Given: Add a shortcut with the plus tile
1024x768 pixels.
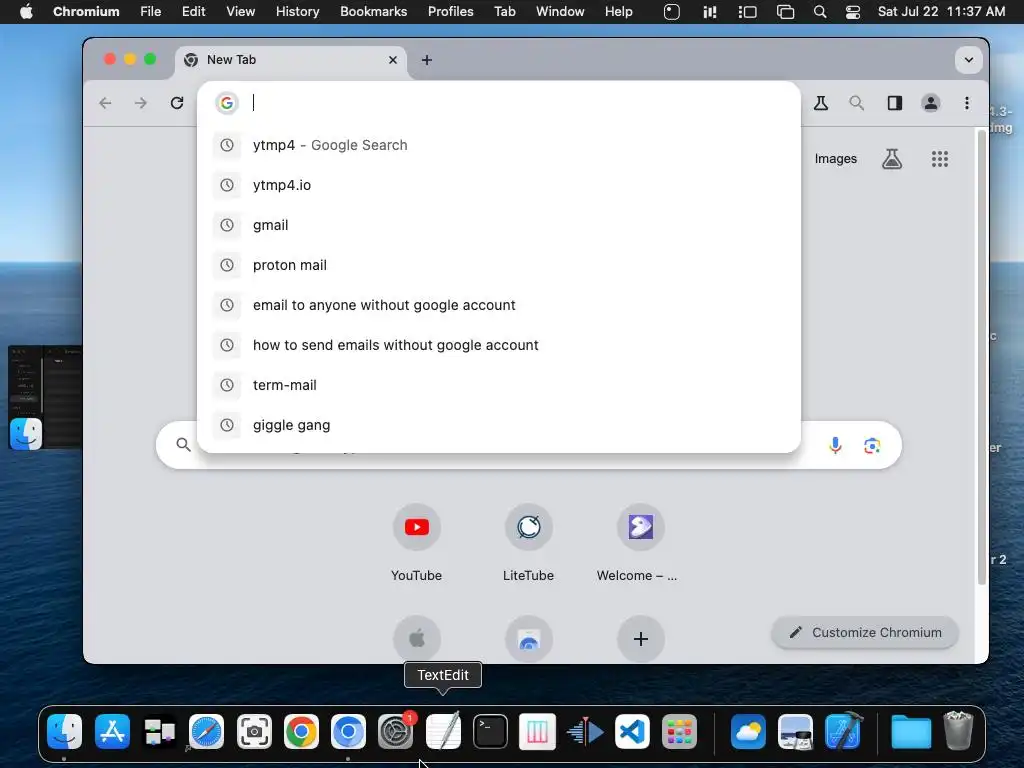Looking at the screenshot, I should click(x=641, y=639).
